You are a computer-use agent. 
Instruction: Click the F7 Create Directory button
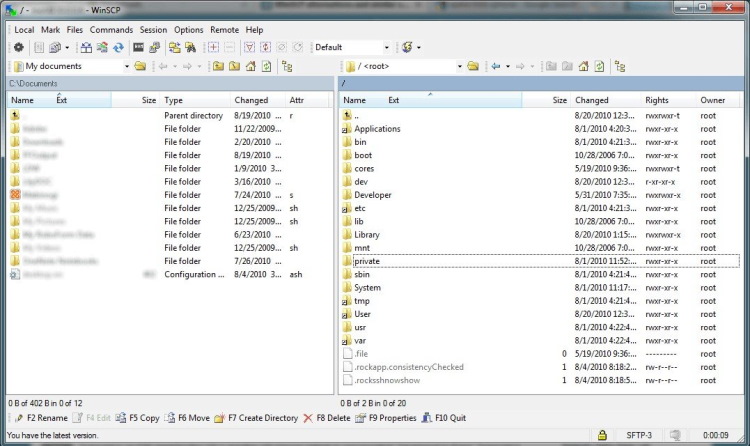[256, 418]
